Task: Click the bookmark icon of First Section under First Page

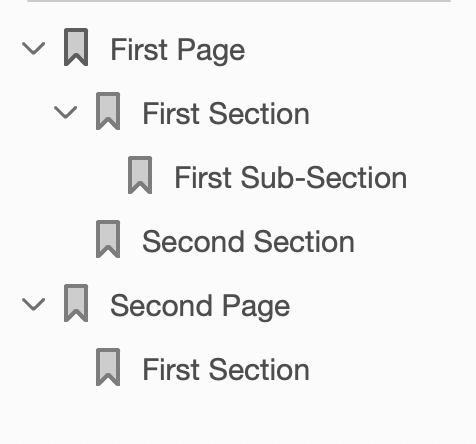Action: 108,111
